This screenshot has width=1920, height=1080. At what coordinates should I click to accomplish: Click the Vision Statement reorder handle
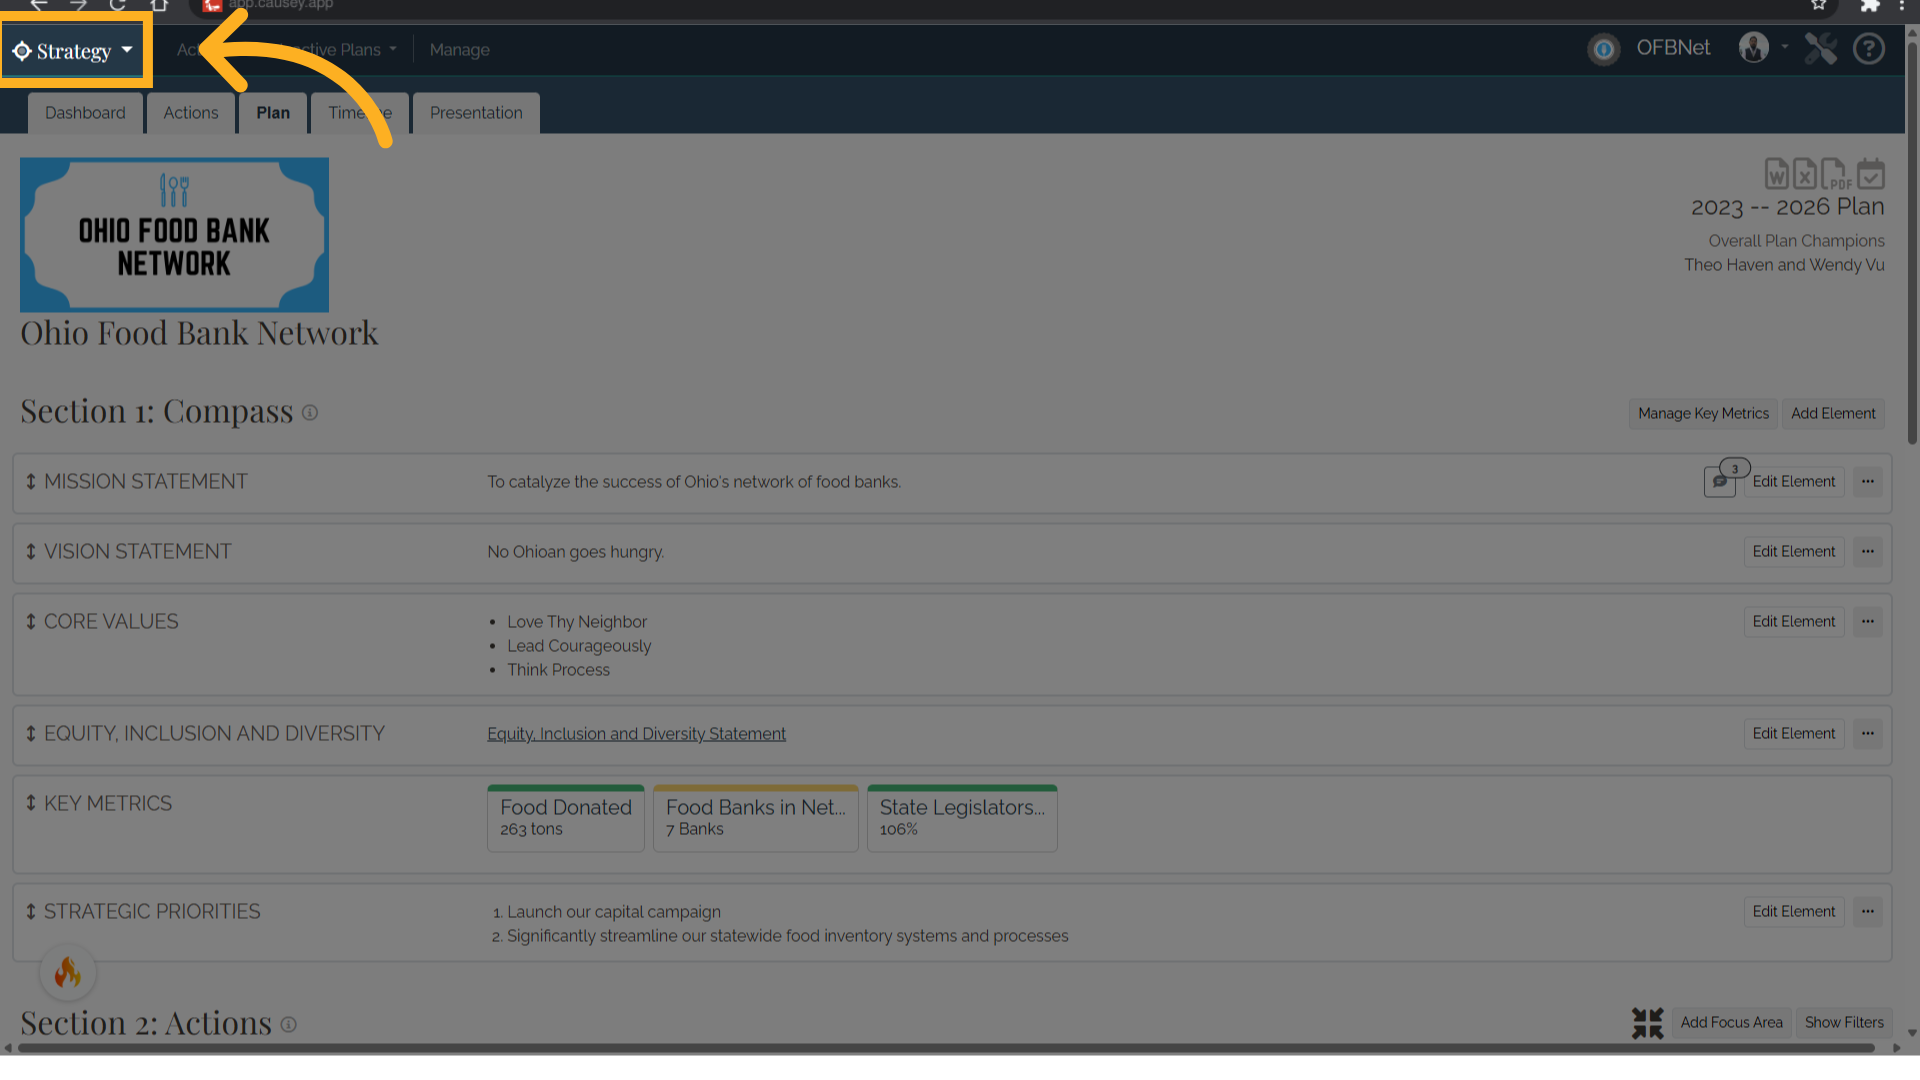pyautogui.click(x=31, y=552)
